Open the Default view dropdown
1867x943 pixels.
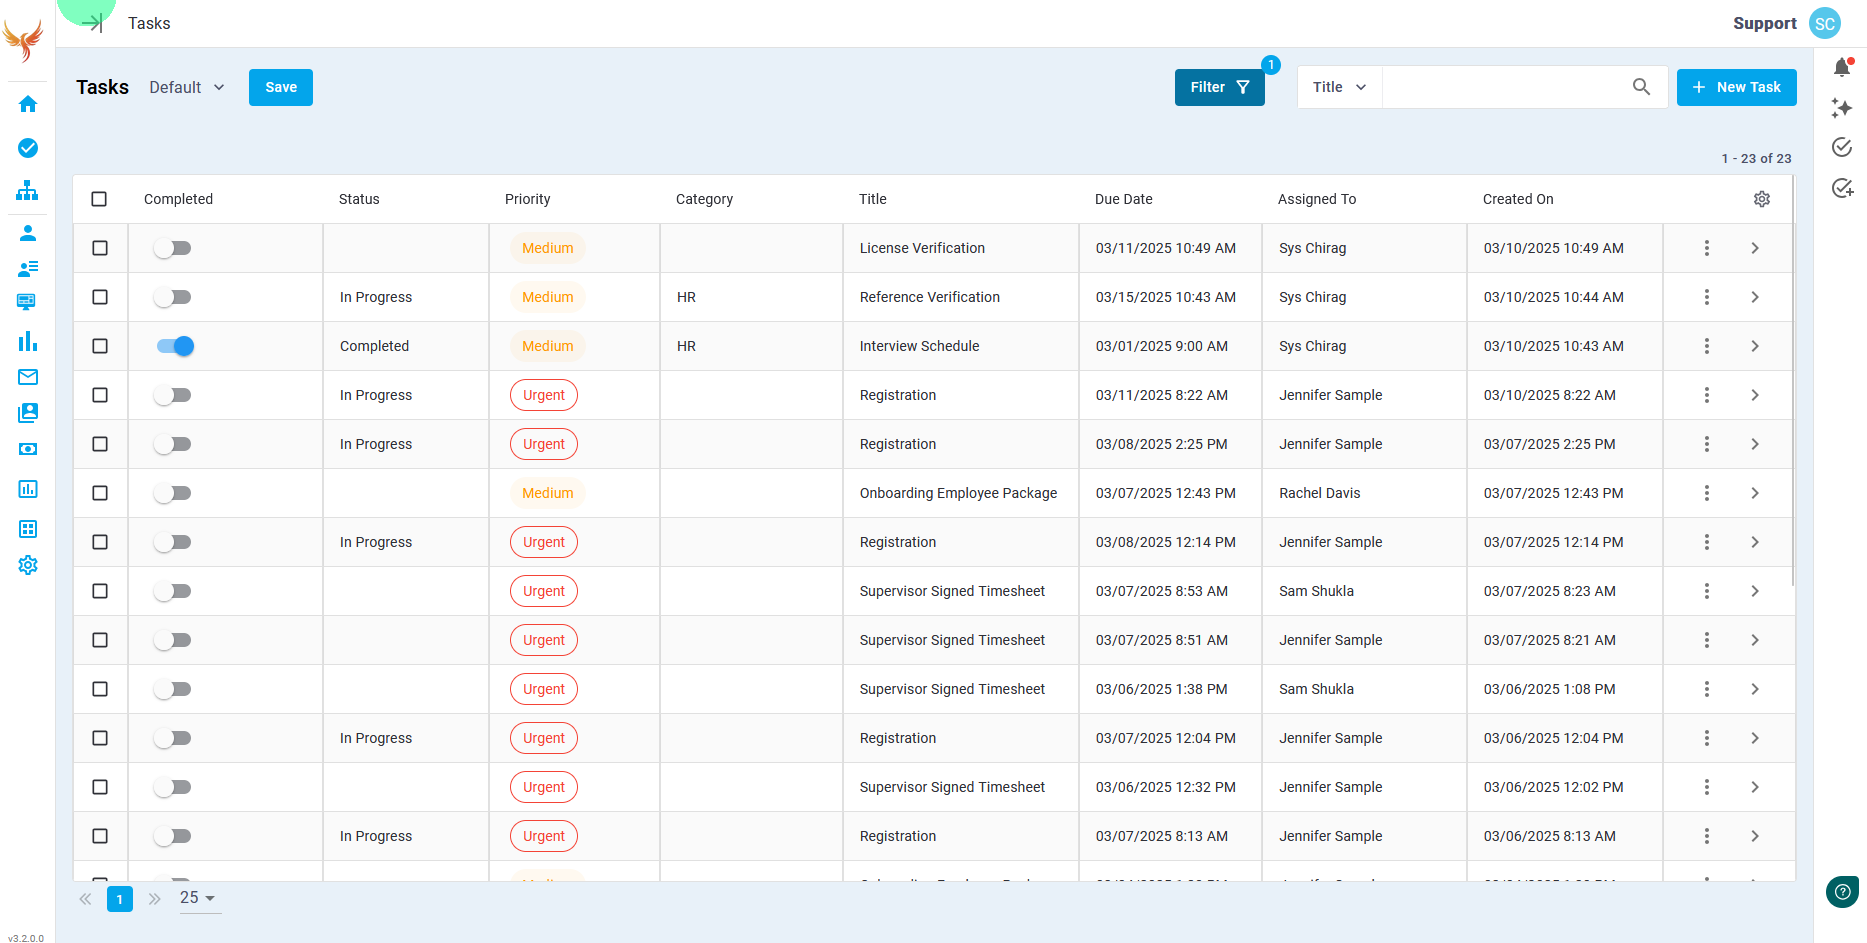tap(187, 87)
